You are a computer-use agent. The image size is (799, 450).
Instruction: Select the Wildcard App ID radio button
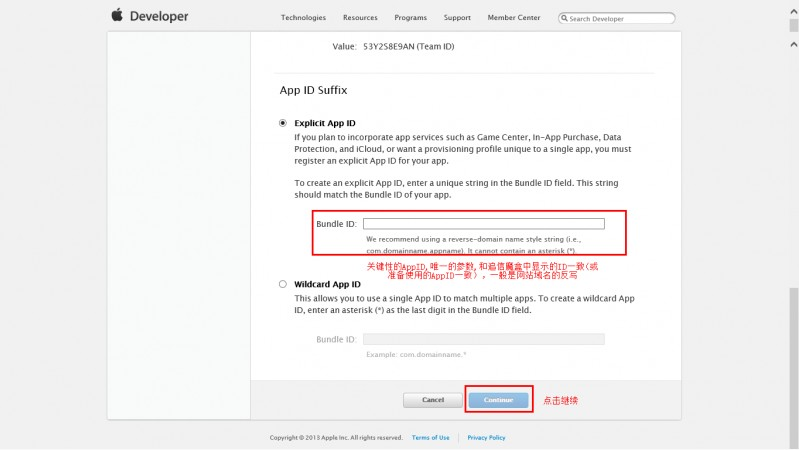coord(283,284)
